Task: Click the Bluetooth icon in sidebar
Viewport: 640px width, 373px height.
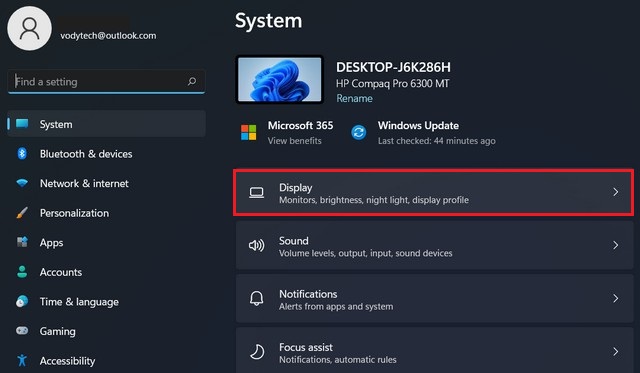Action: point(22,153)
